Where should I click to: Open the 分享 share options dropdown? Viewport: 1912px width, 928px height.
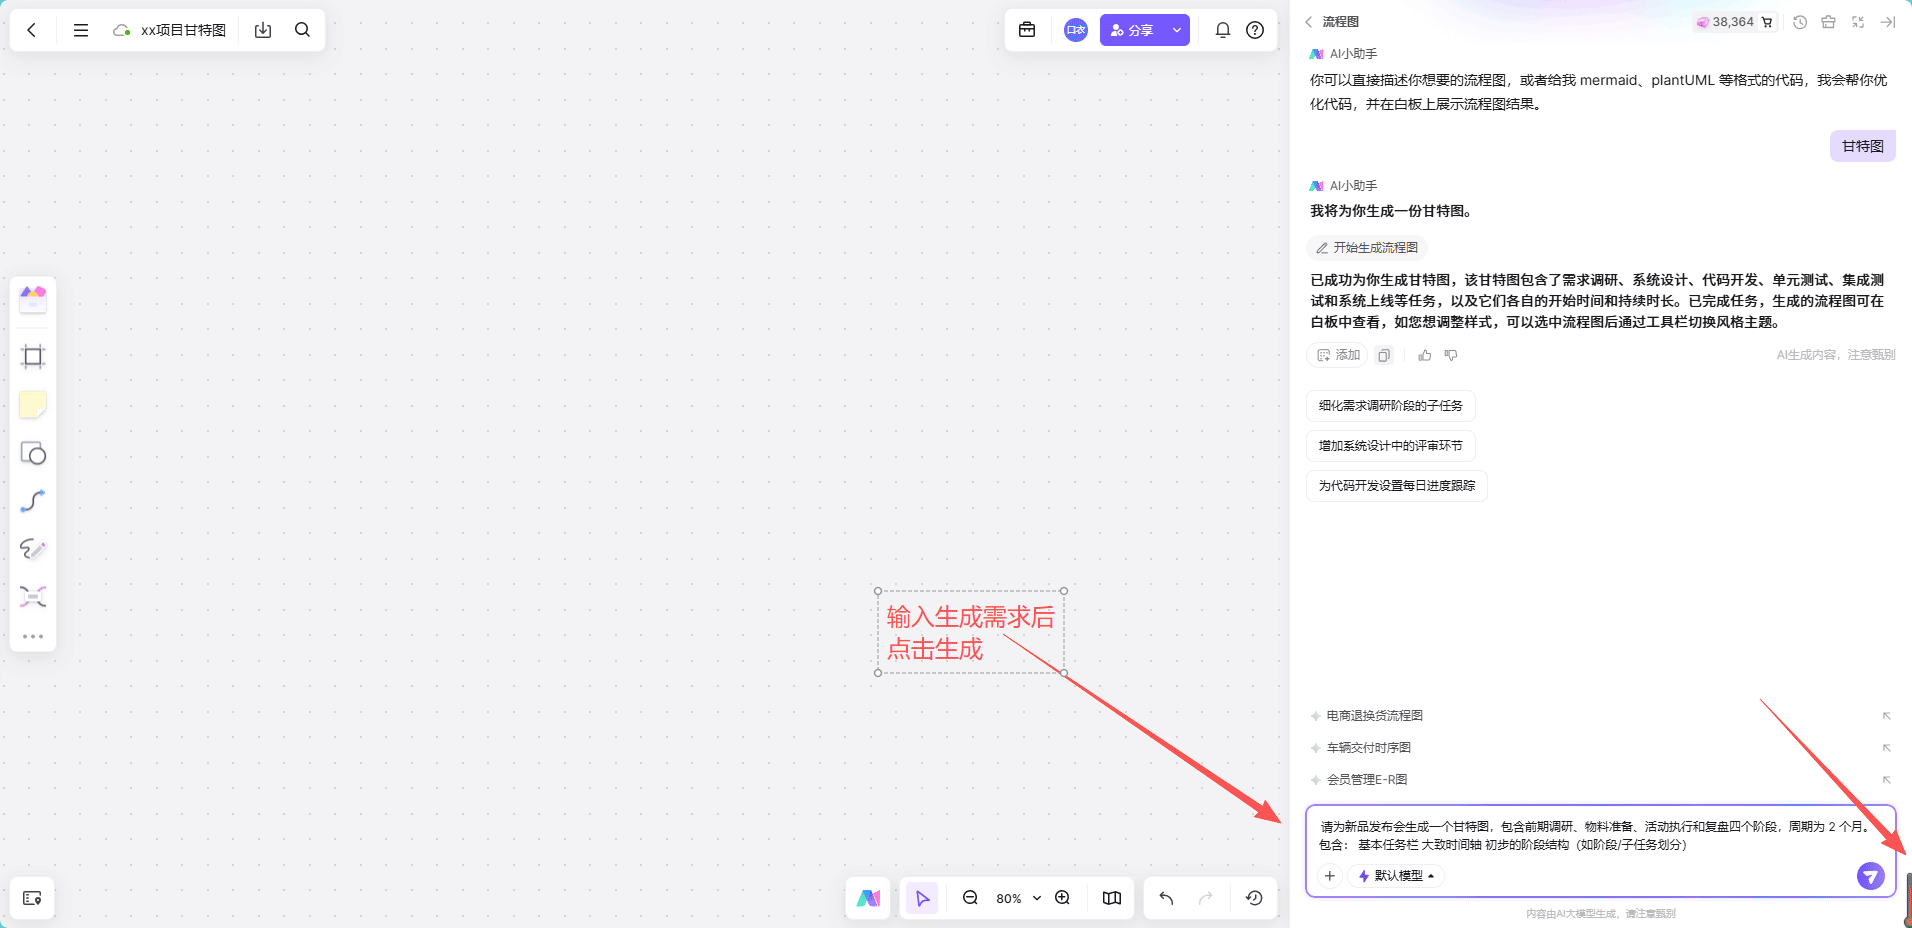tap(1177, 29)
